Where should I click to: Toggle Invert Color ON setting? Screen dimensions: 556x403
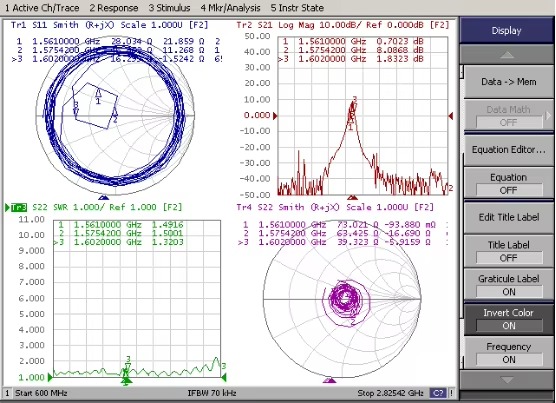click(x=508, y=319)
